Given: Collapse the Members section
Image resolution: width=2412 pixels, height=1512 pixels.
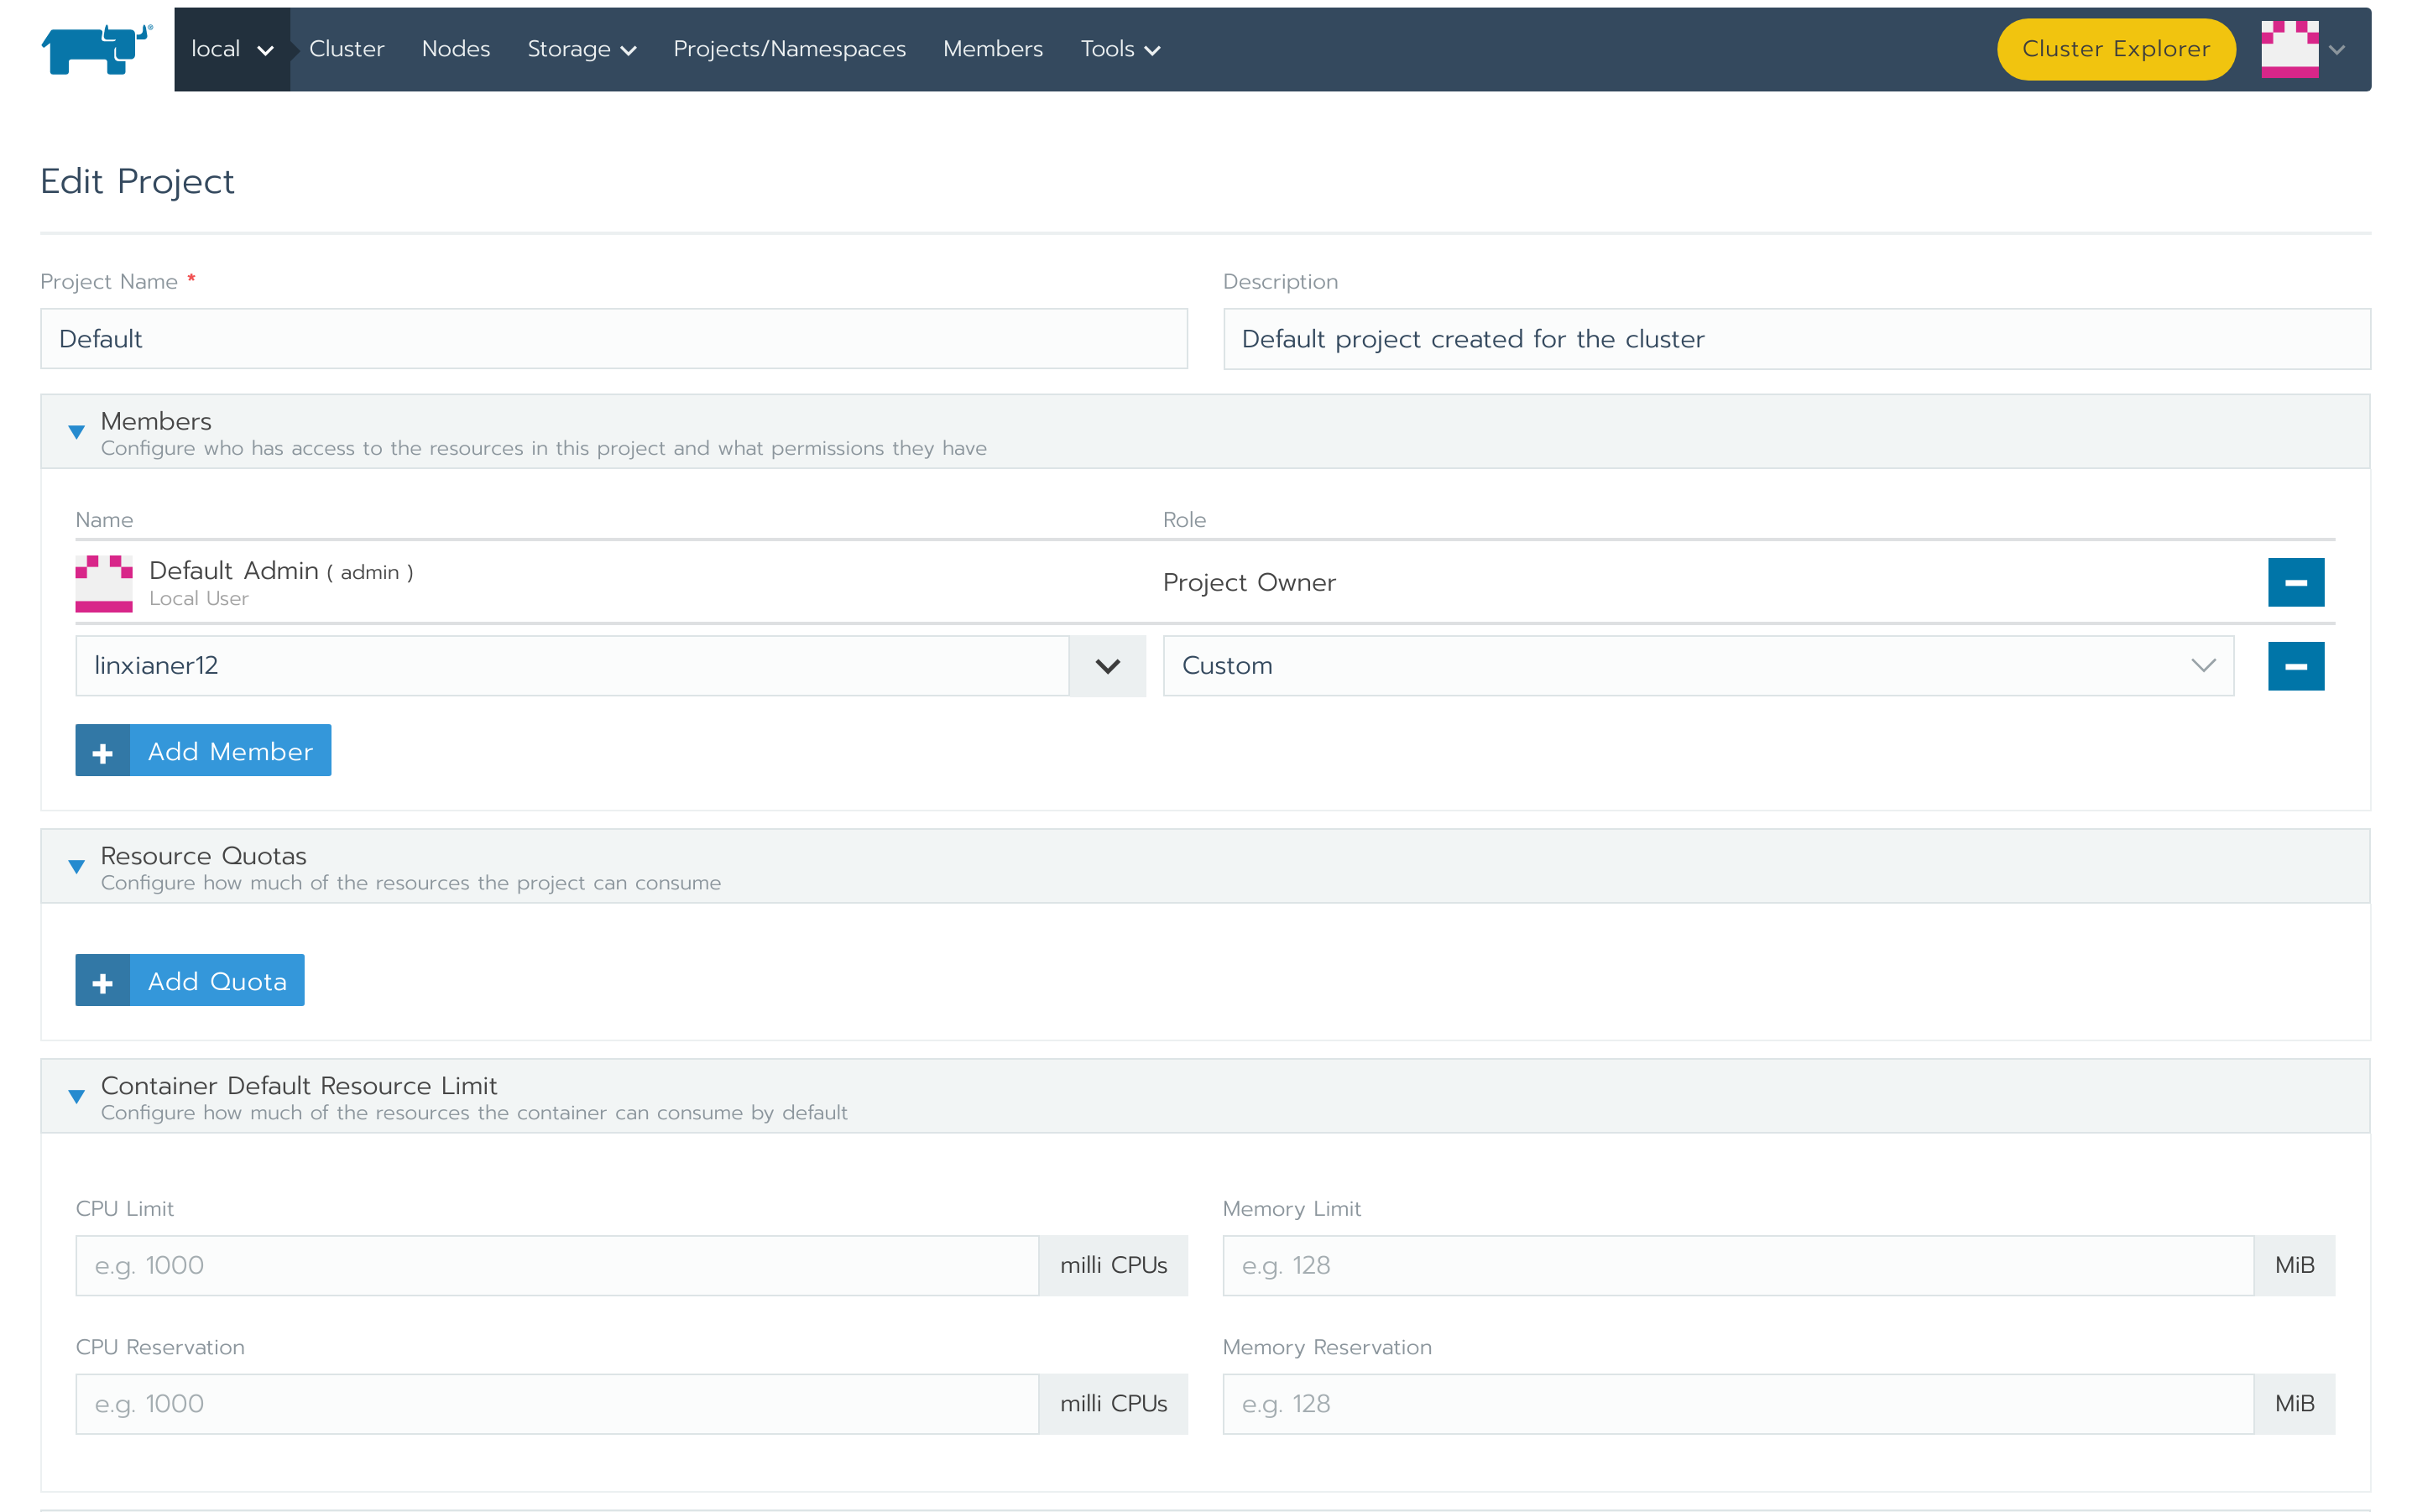Looking at the screenshot, I should [x=76, y=432].
